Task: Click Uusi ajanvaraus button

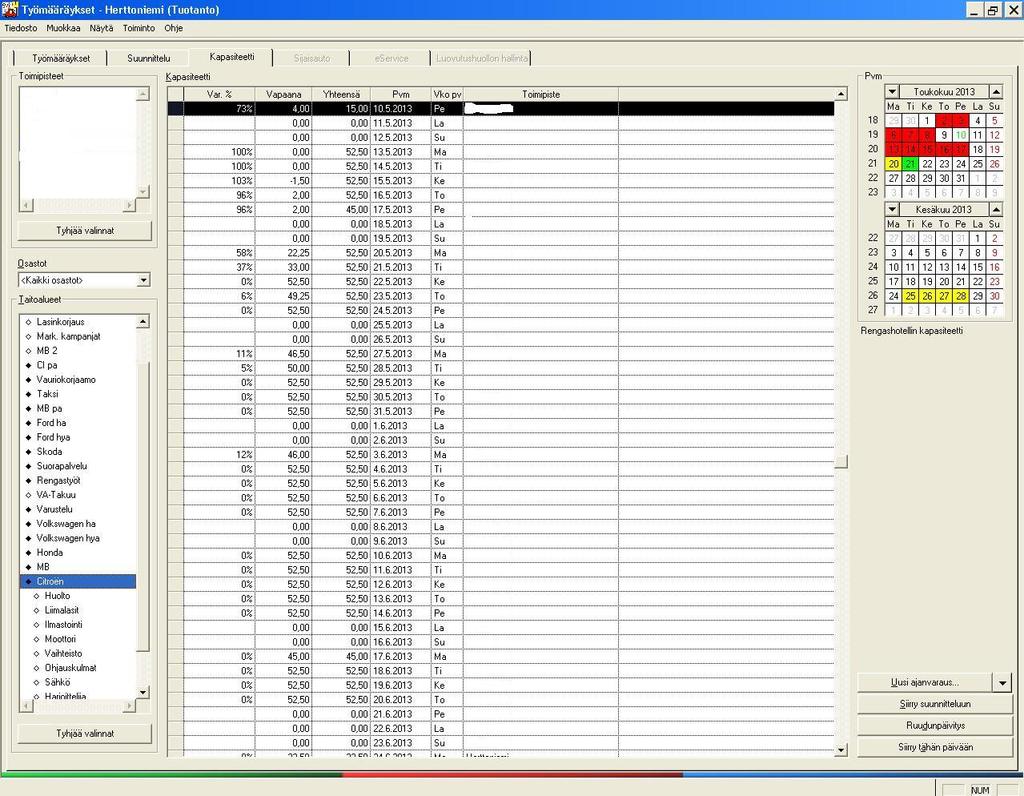Action: pos(925,682)
